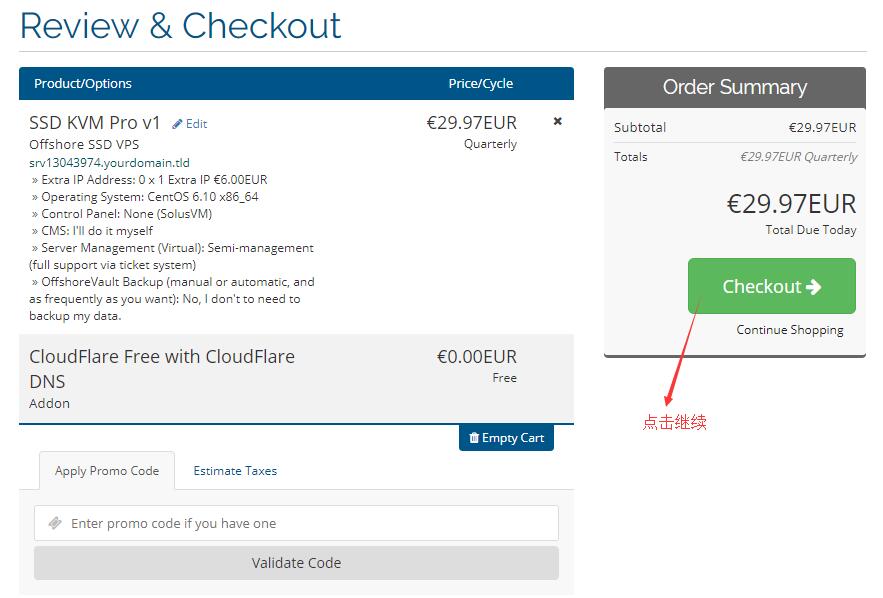Click the Edit link for SSD KVM Pro
This screenshot has width=883, height=598.
coord(190,124)
